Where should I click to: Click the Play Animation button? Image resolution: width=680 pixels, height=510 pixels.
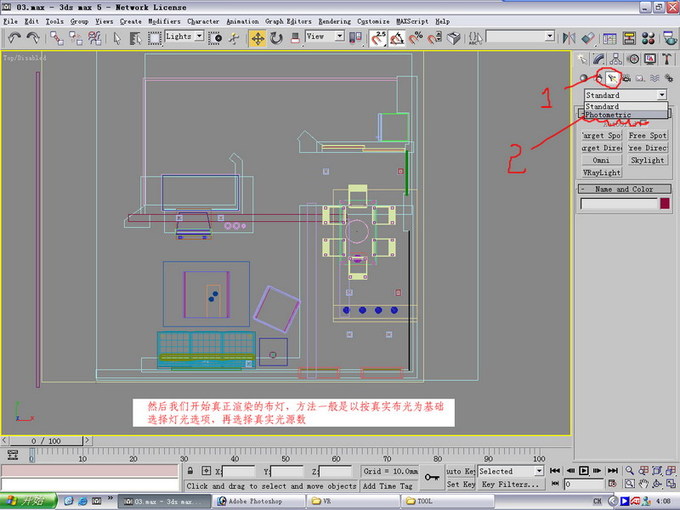coord(584,471)
